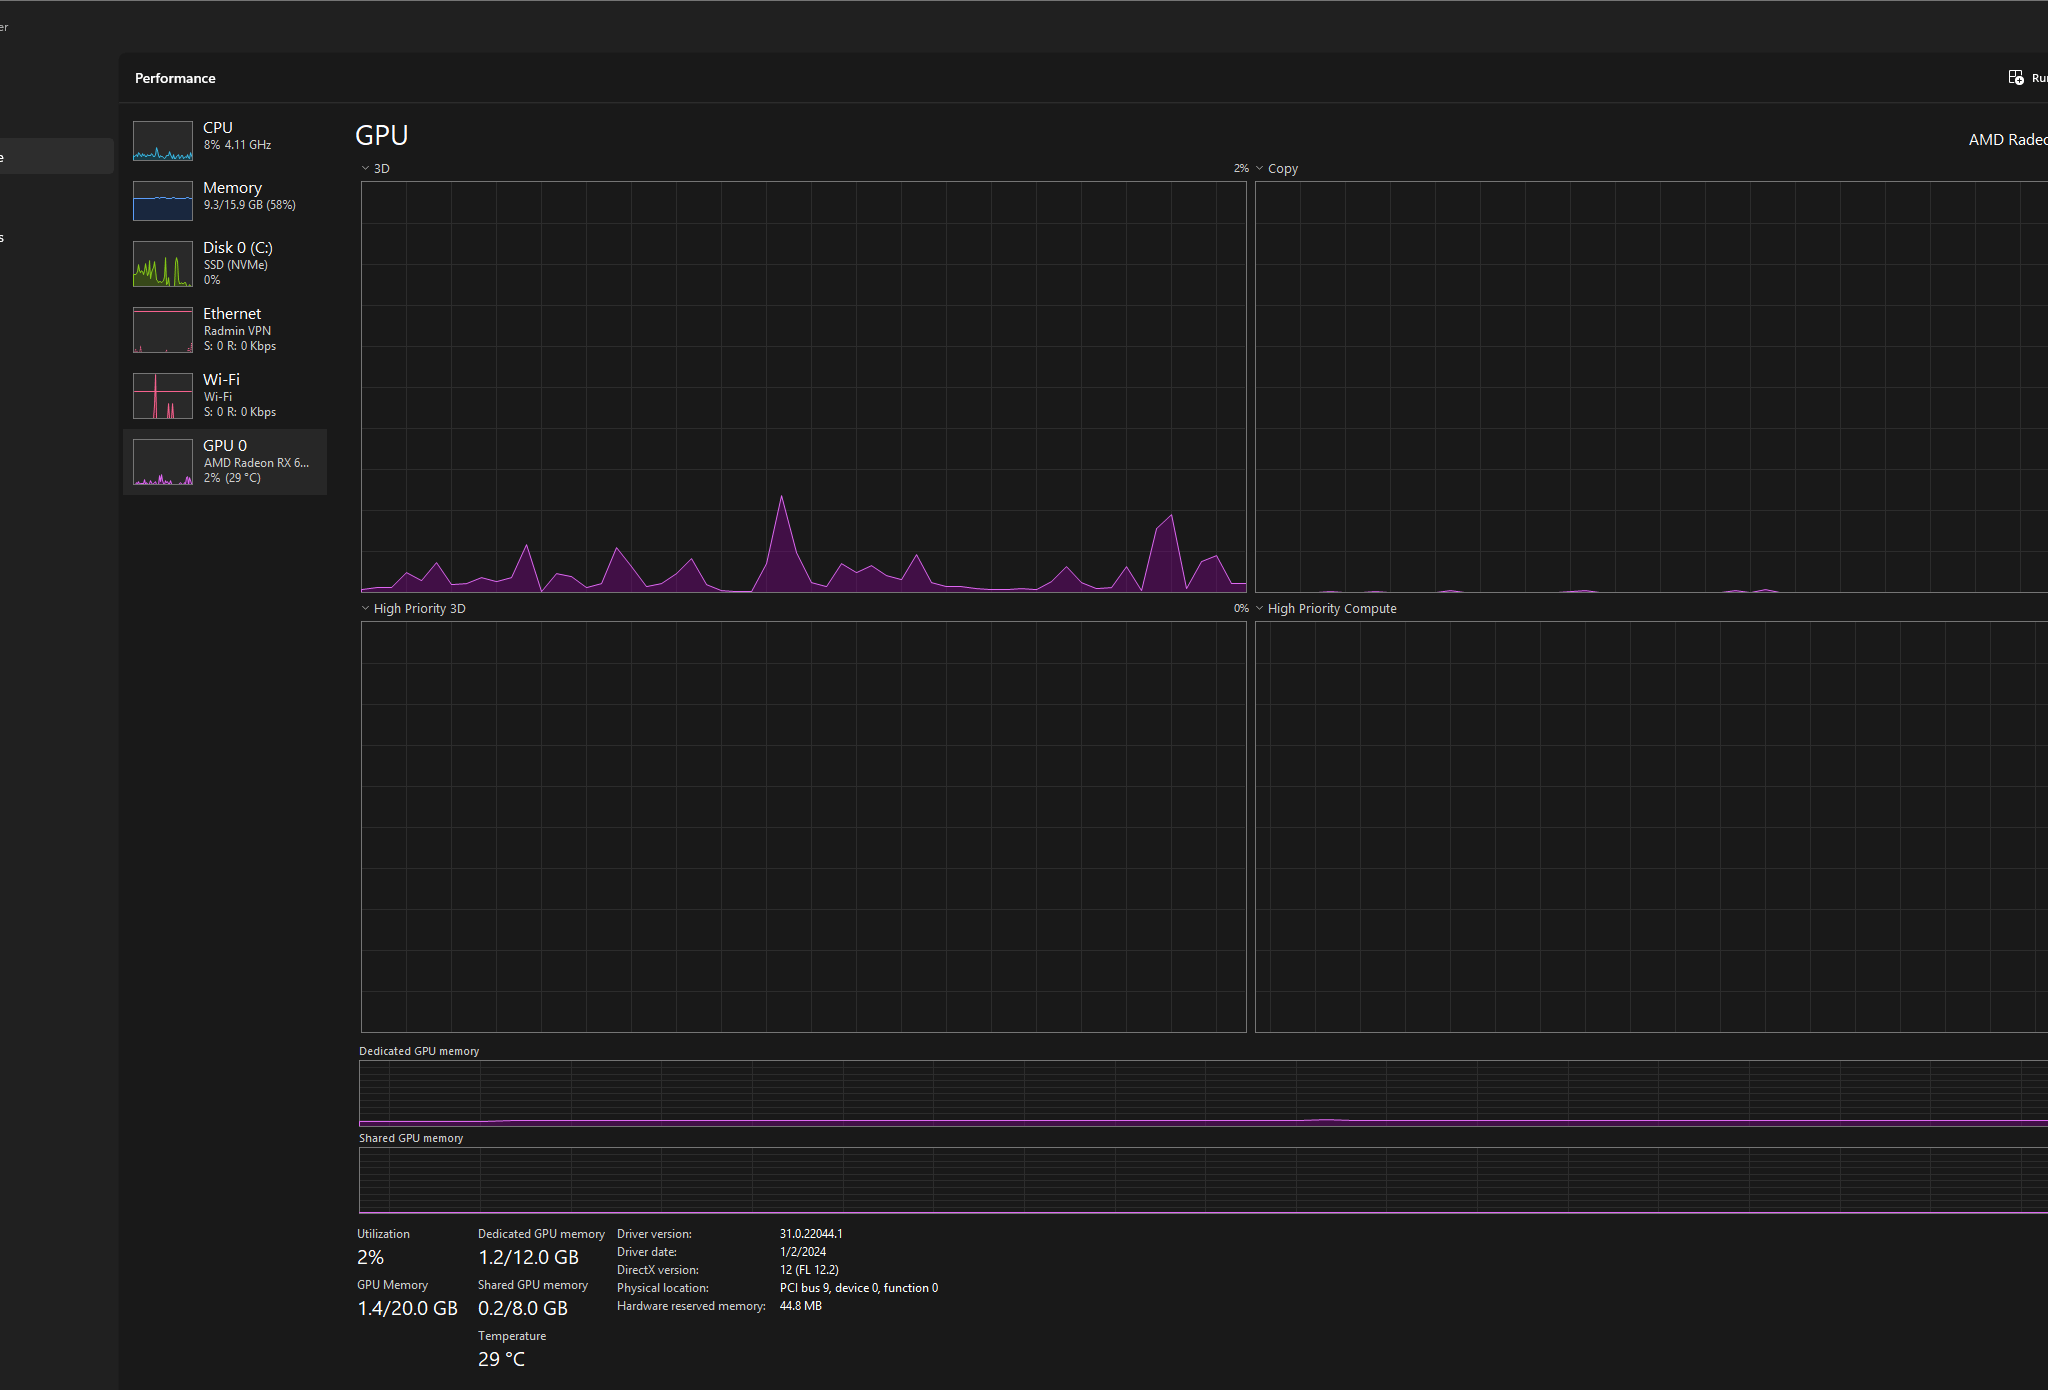The height and width of the screenshot is (1390, 2048).
Task: Click the Memory usage mini graph
Action: (x=163, y=201)
